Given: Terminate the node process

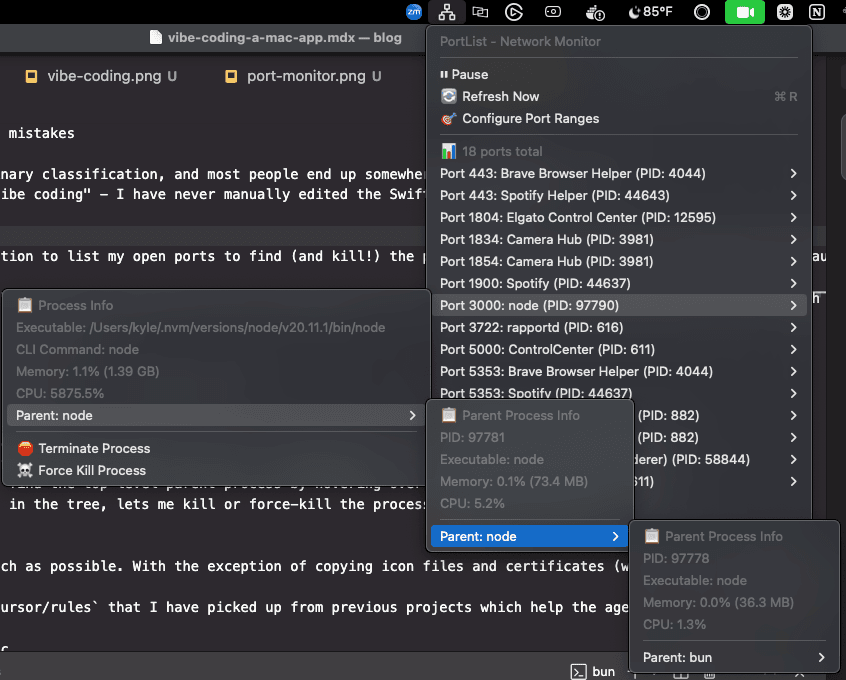Looking at the screenshot, I should pyautogui.click(x=93, y=449).
